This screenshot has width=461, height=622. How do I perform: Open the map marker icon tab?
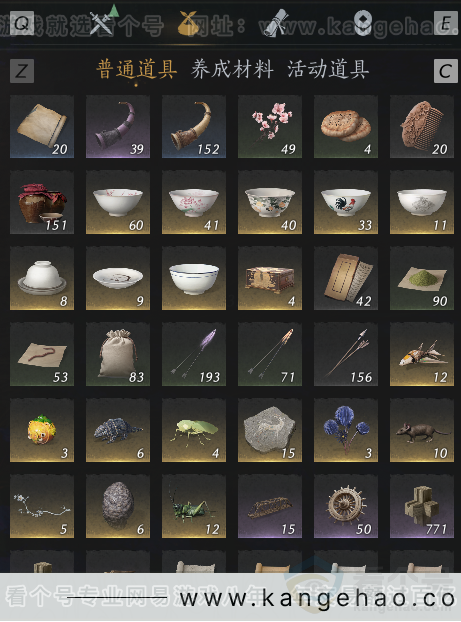pyautogui.click(x=363, y=23)
